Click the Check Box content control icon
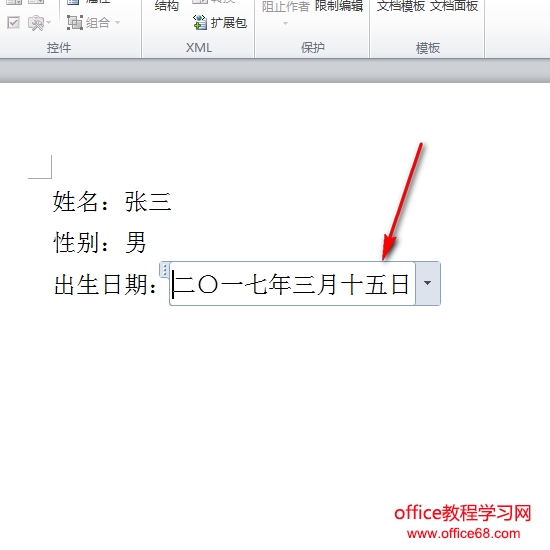550x550 pixels. pyautogui.click(x=13, y=23)
